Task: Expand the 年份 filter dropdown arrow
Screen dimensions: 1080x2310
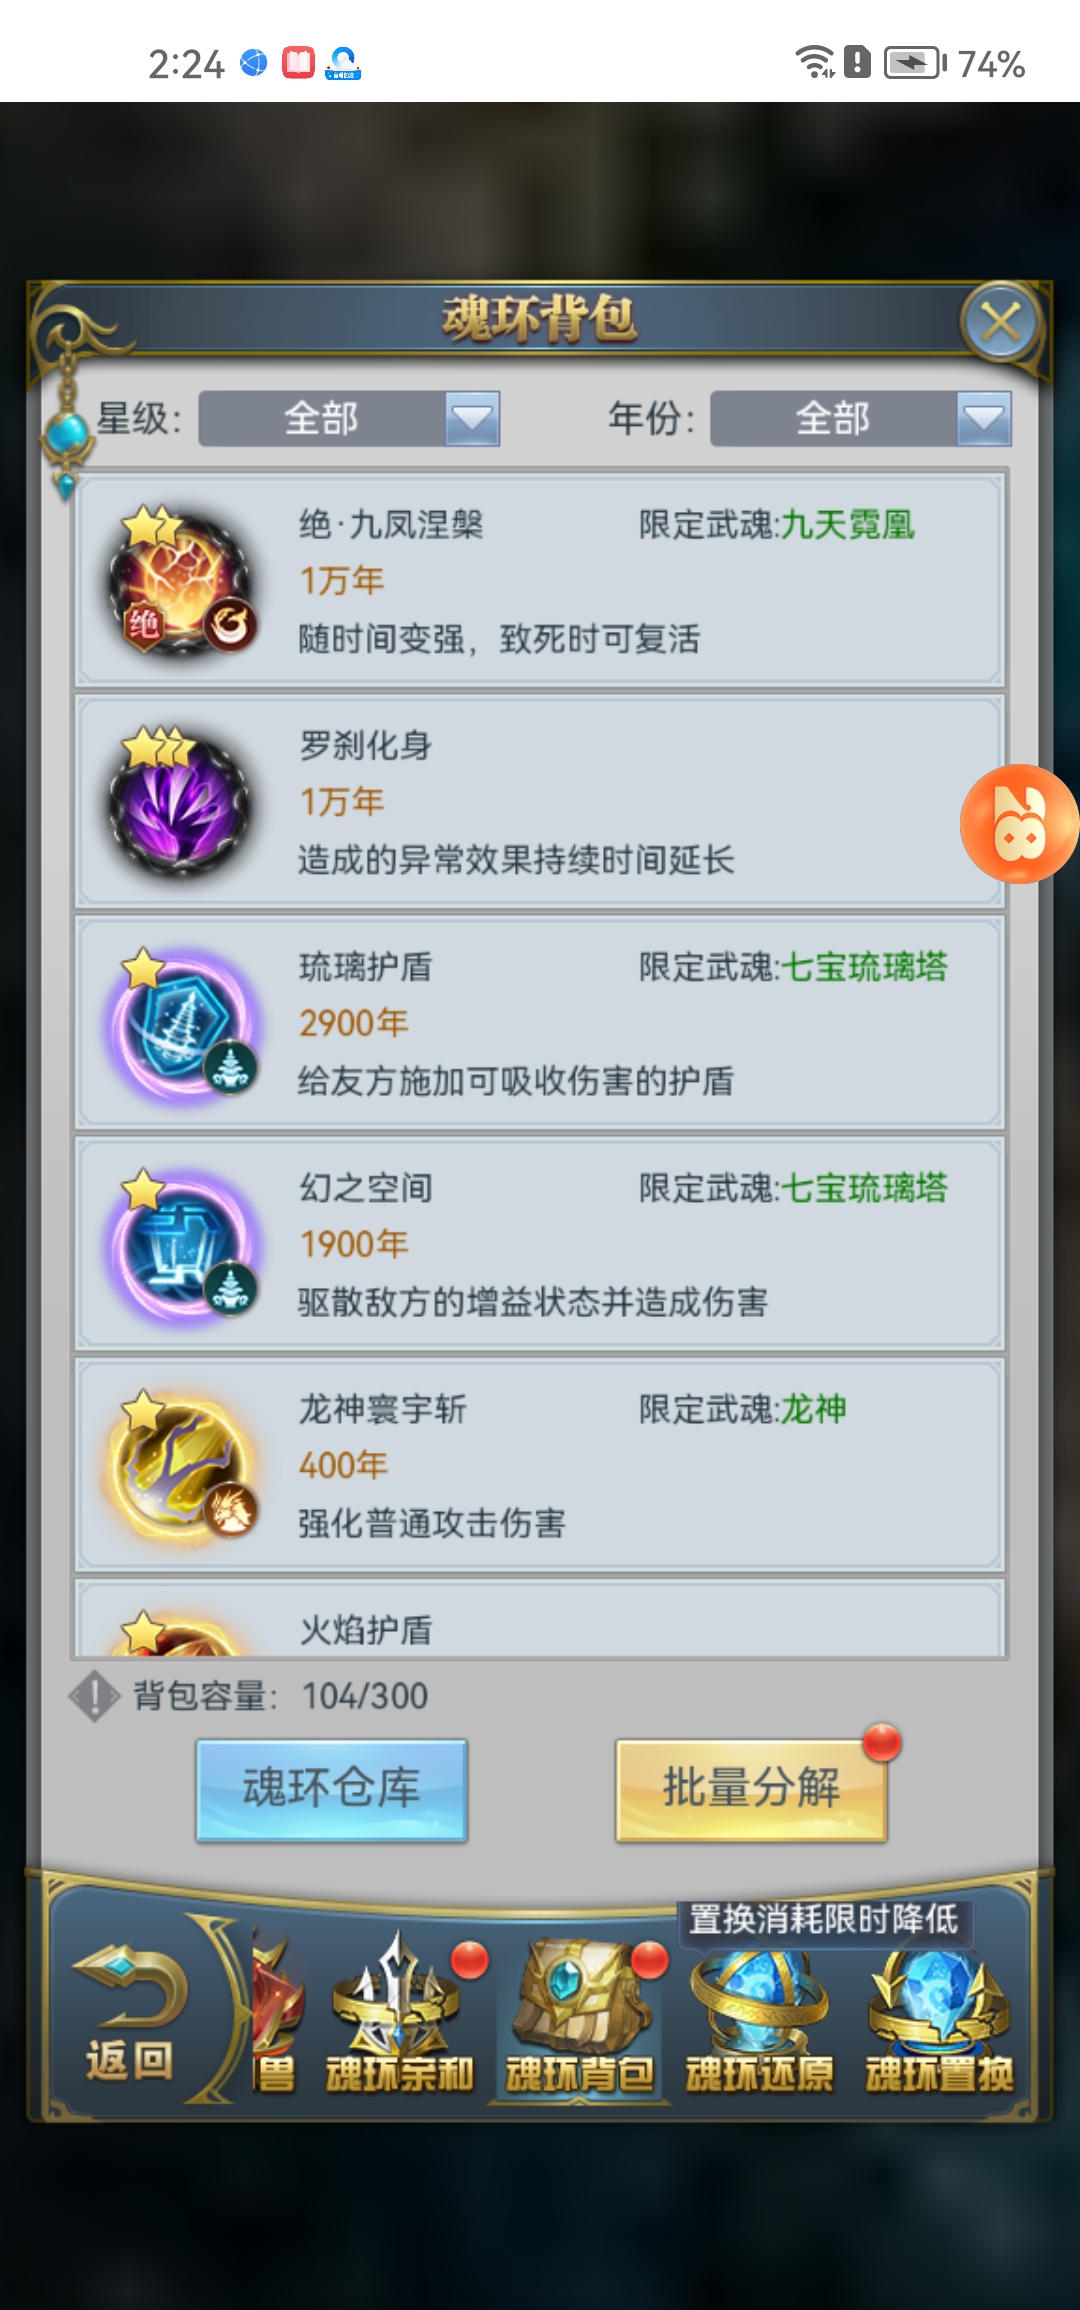Action: click(x=984, y=418)
